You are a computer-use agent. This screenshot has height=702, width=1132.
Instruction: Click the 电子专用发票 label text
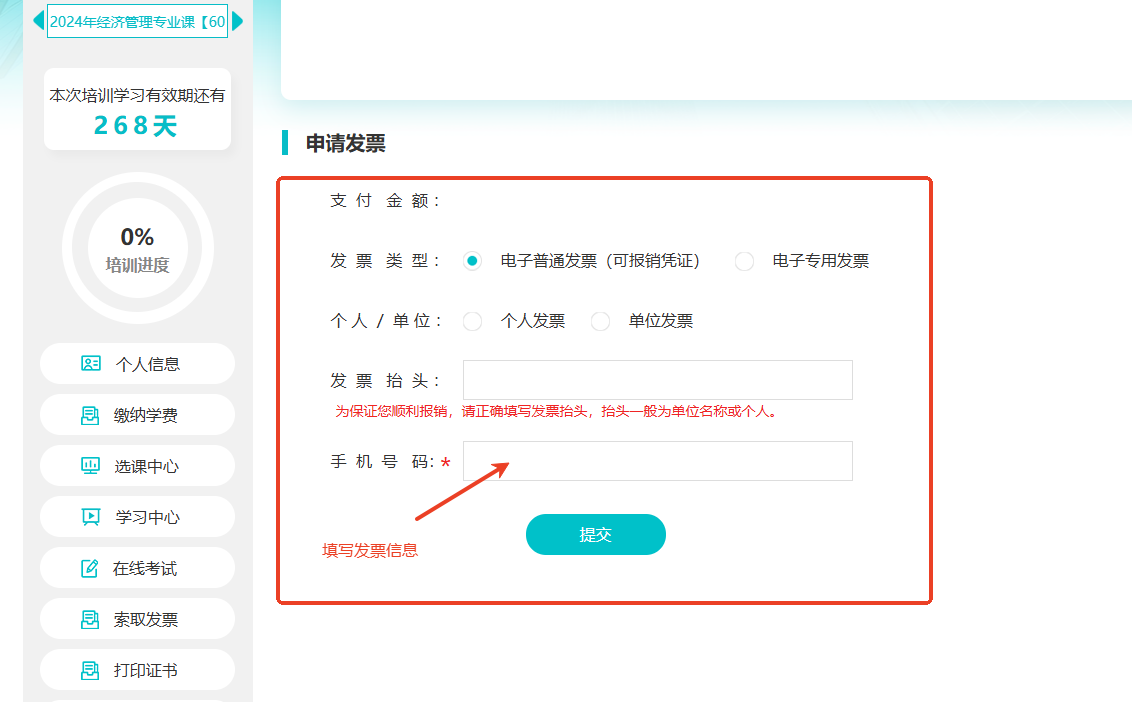click(821, 261)
